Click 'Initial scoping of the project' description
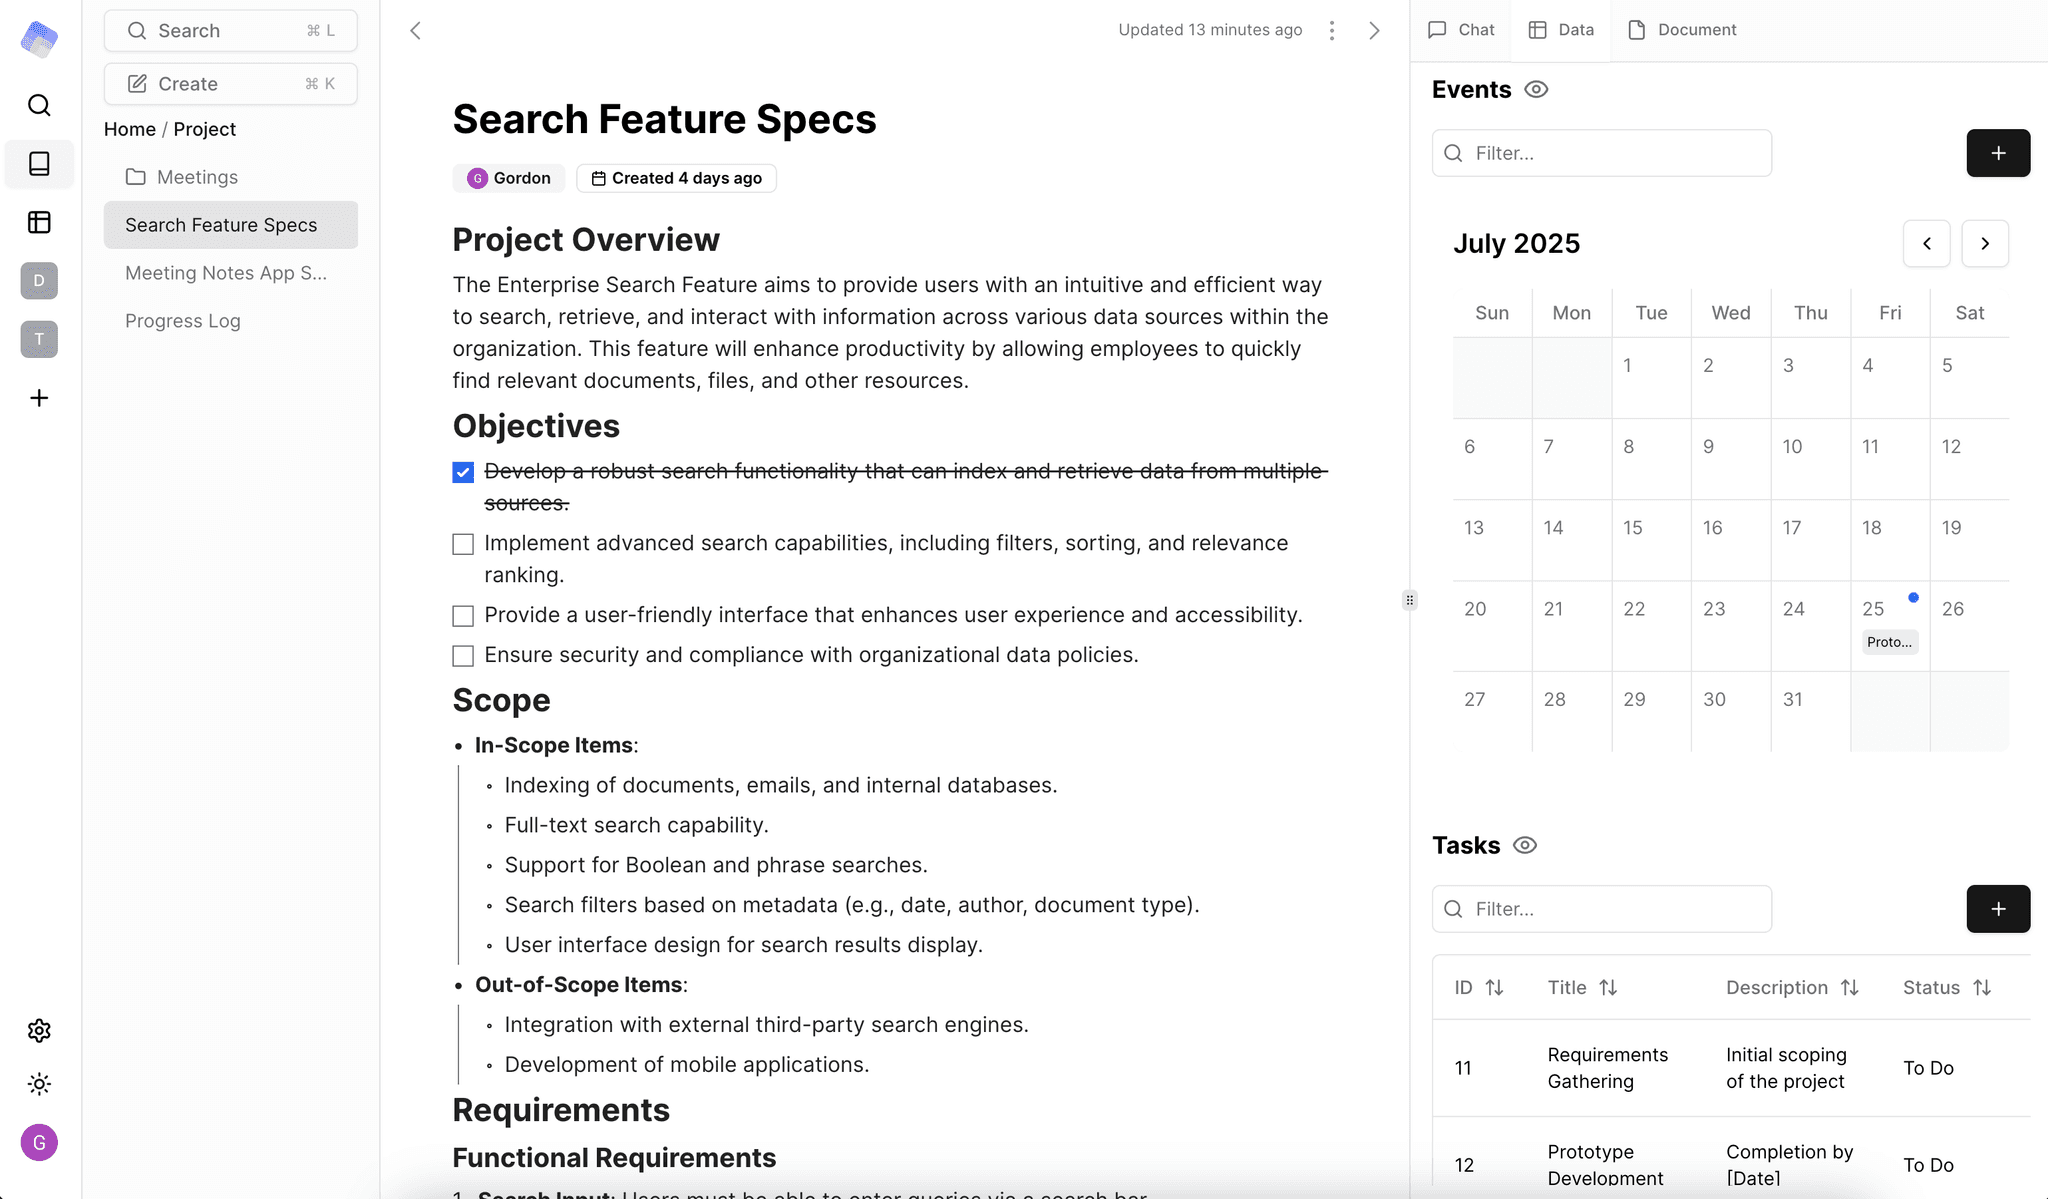 pyautogui.click(x=1786, y=1068)
